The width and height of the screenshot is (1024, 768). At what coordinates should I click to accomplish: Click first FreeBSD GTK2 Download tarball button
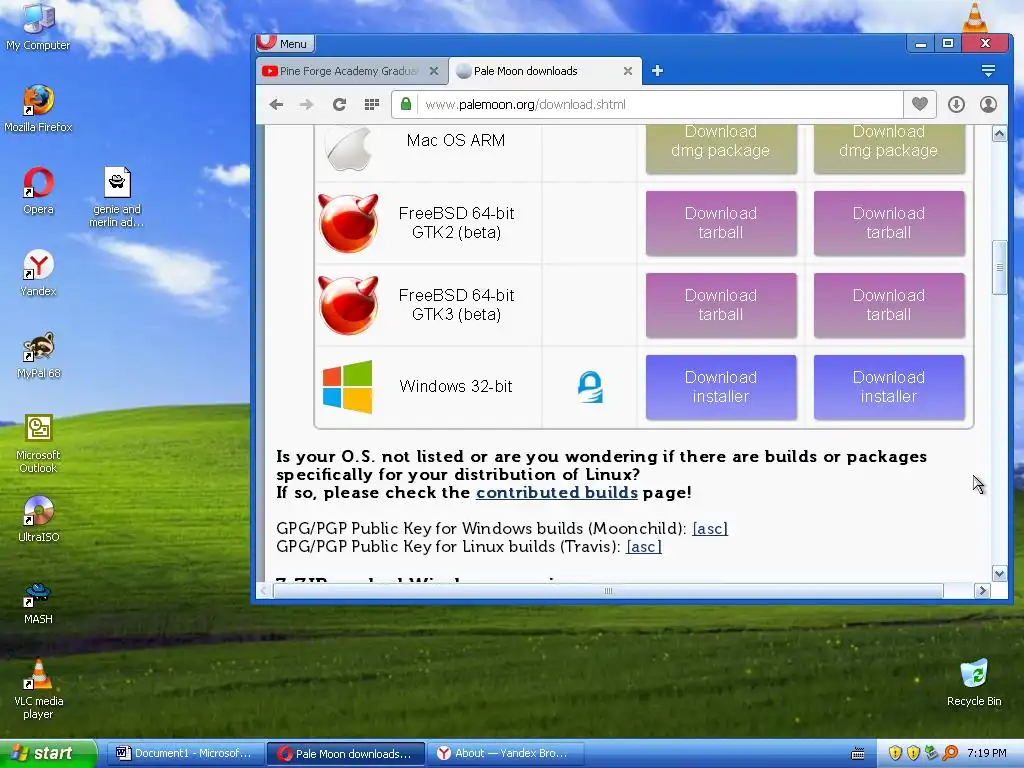(721, 223)
